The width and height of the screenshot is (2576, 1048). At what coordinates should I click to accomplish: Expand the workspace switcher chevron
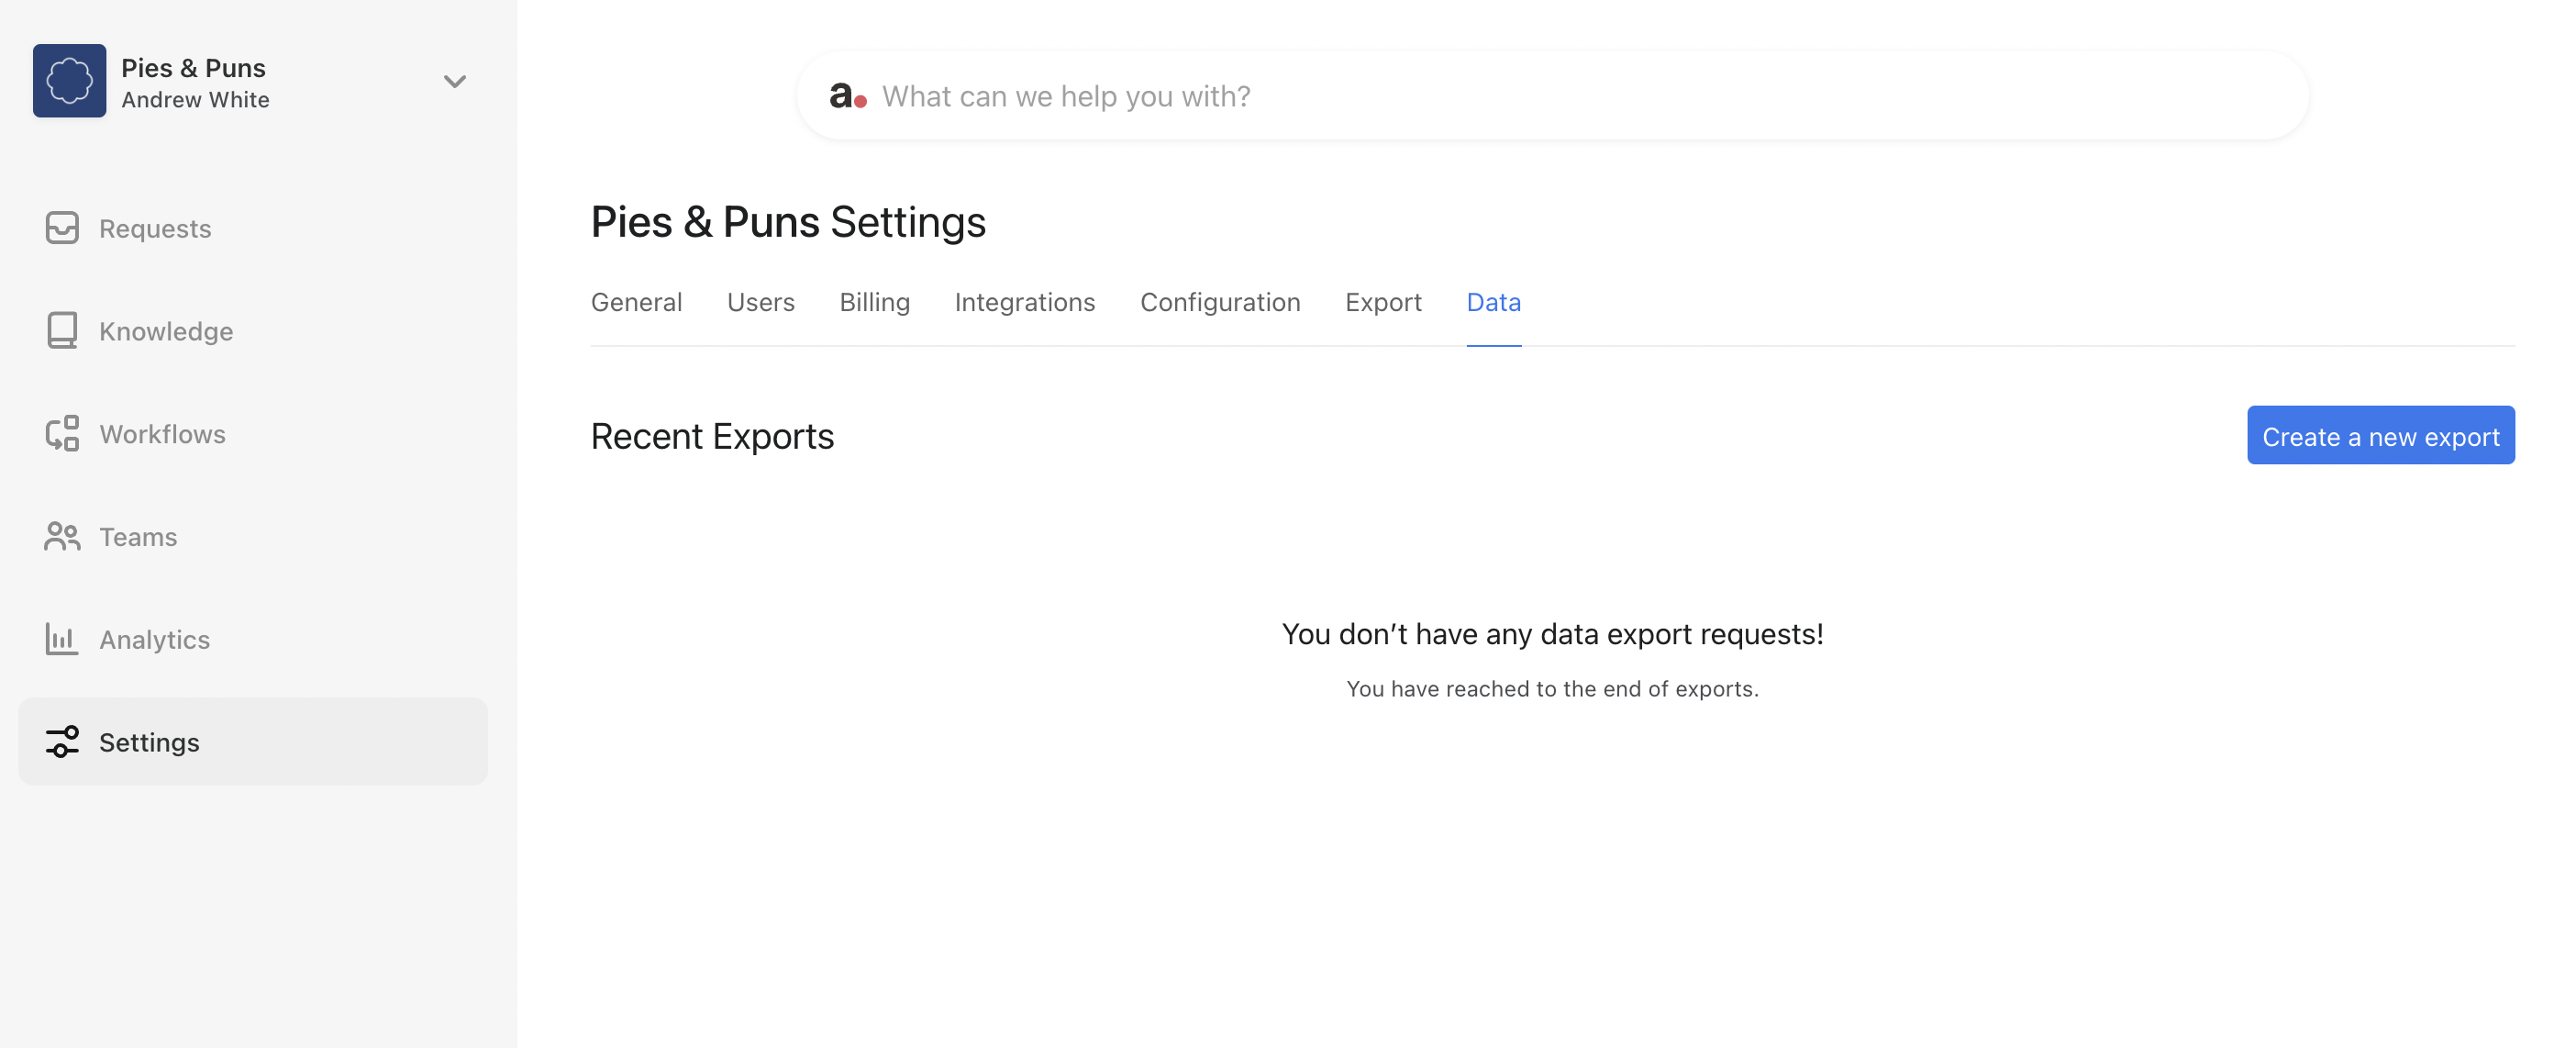pyautogui.click(x=455, y=82)
